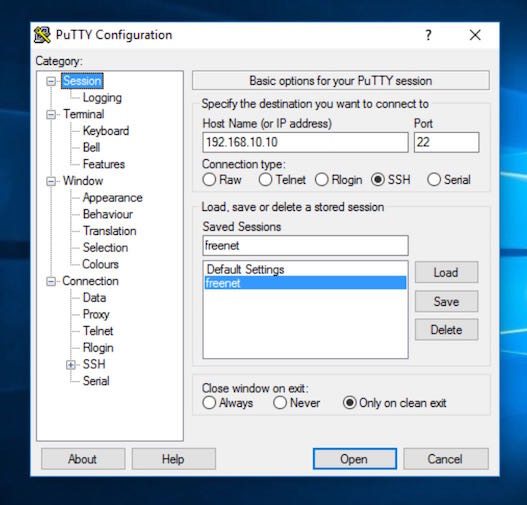Open the Features category
This screenshot has height=505, width=527.
104,164
